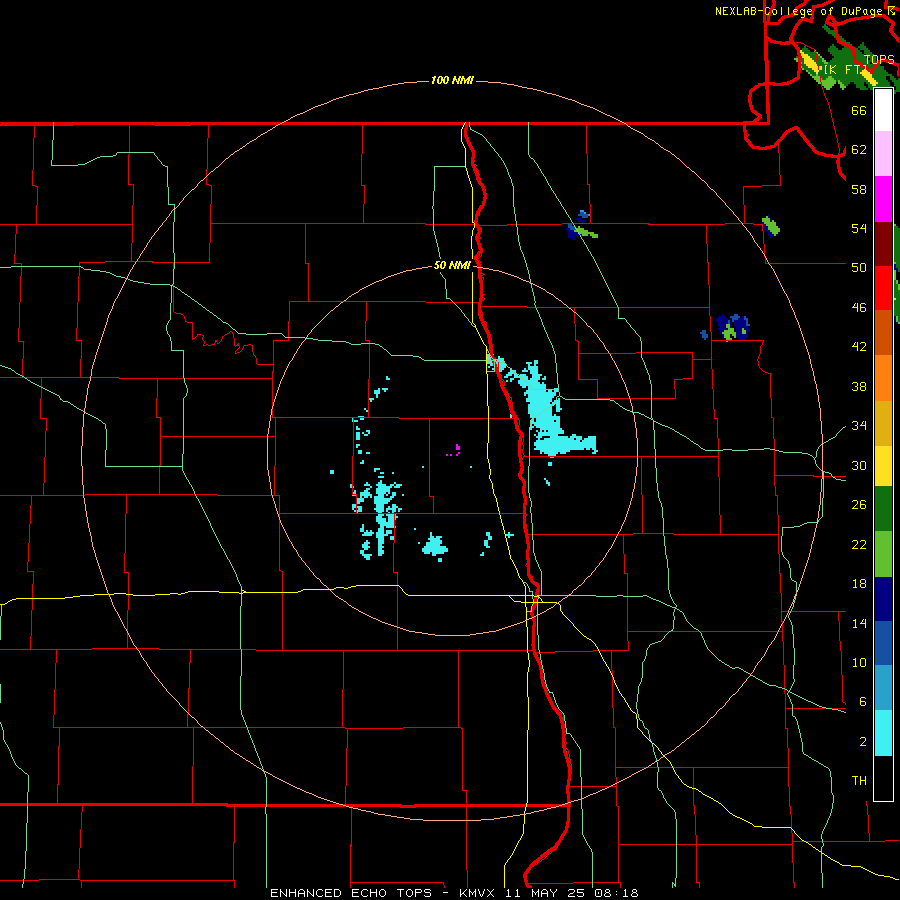
Task: Click the white swatch in the color scale
Action: coord(883,110)
